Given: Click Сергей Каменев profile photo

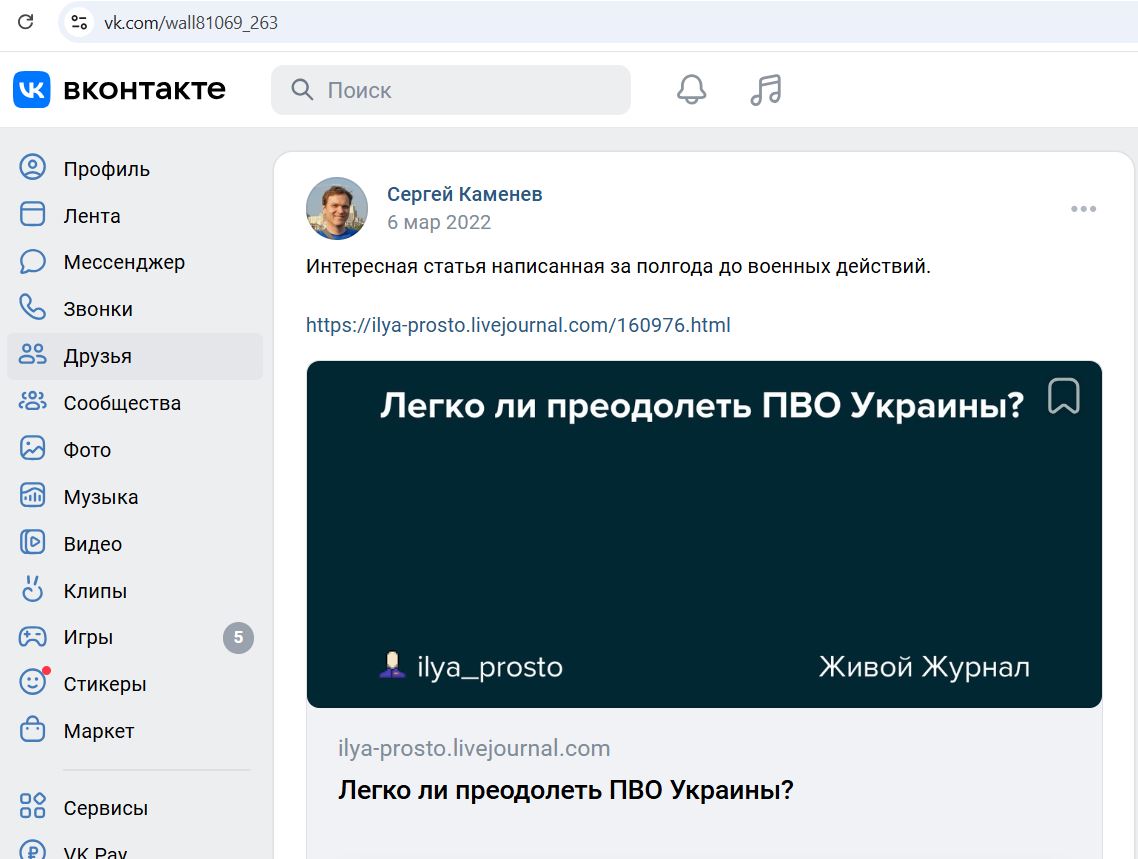Looking at the screenshot, I should pyautogui.click(x=337, y=208).
